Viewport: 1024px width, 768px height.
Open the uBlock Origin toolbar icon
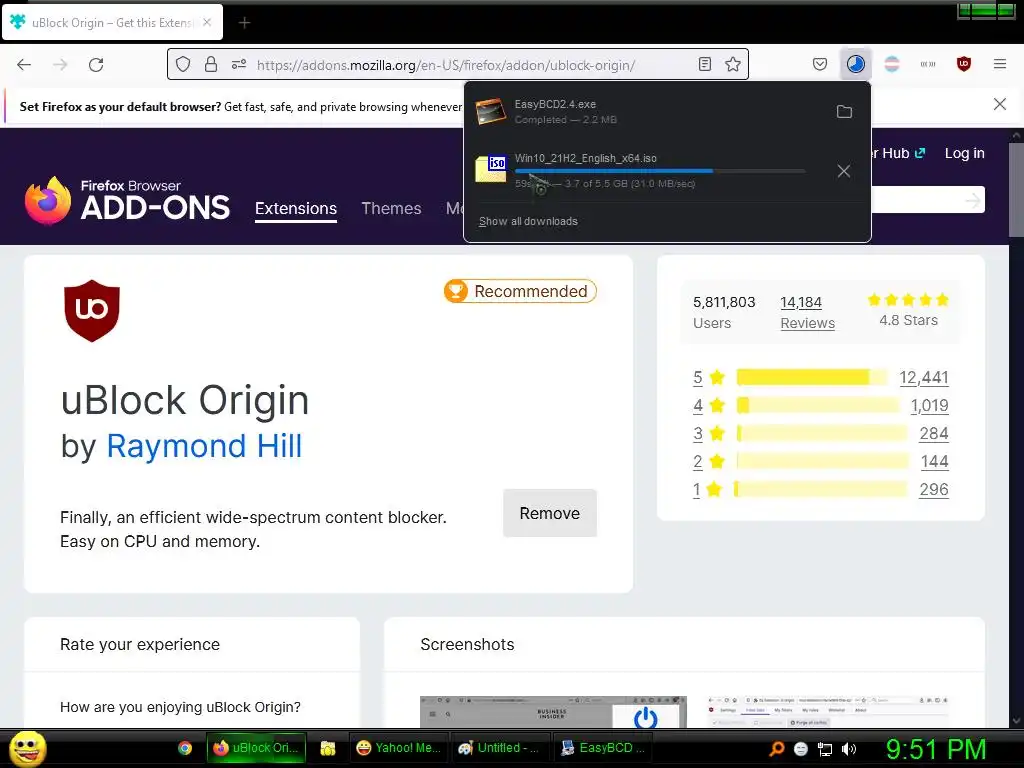963,64
